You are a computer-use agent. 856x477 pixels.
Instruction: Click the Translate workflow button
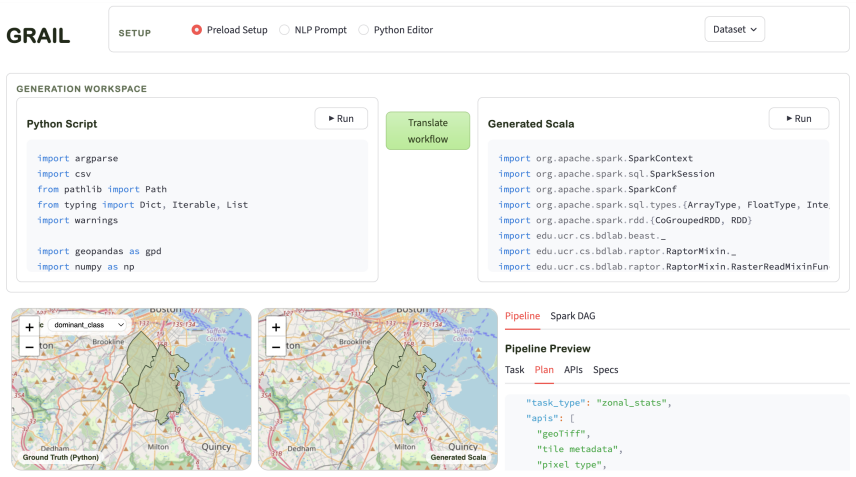pos(428,131)
